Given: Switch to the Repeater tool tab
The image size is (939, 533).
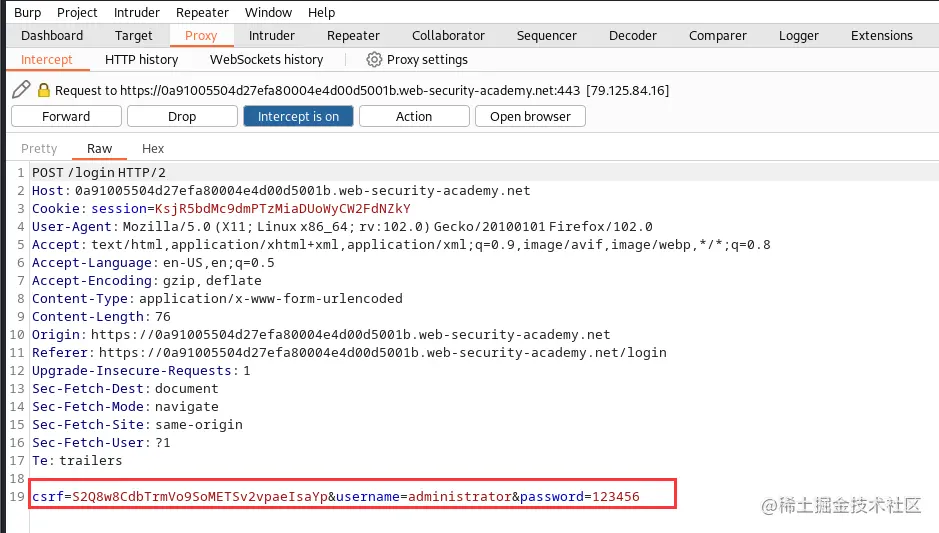Looking at the screenshot, I should point(353,35).
